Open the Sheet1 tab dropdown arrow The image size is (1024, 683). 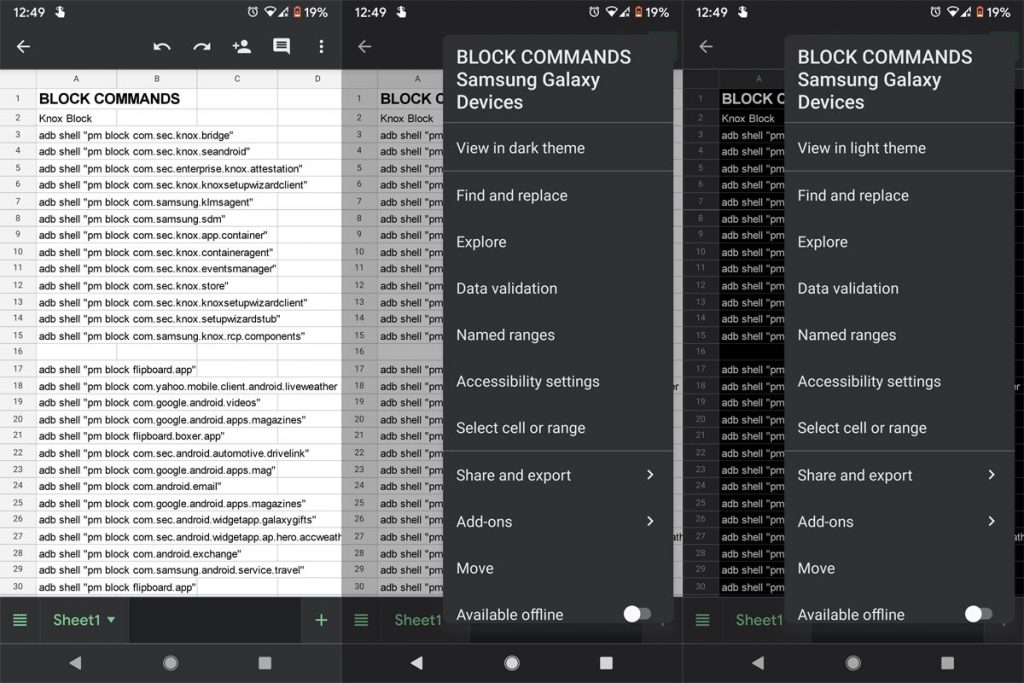coord(111,620)
